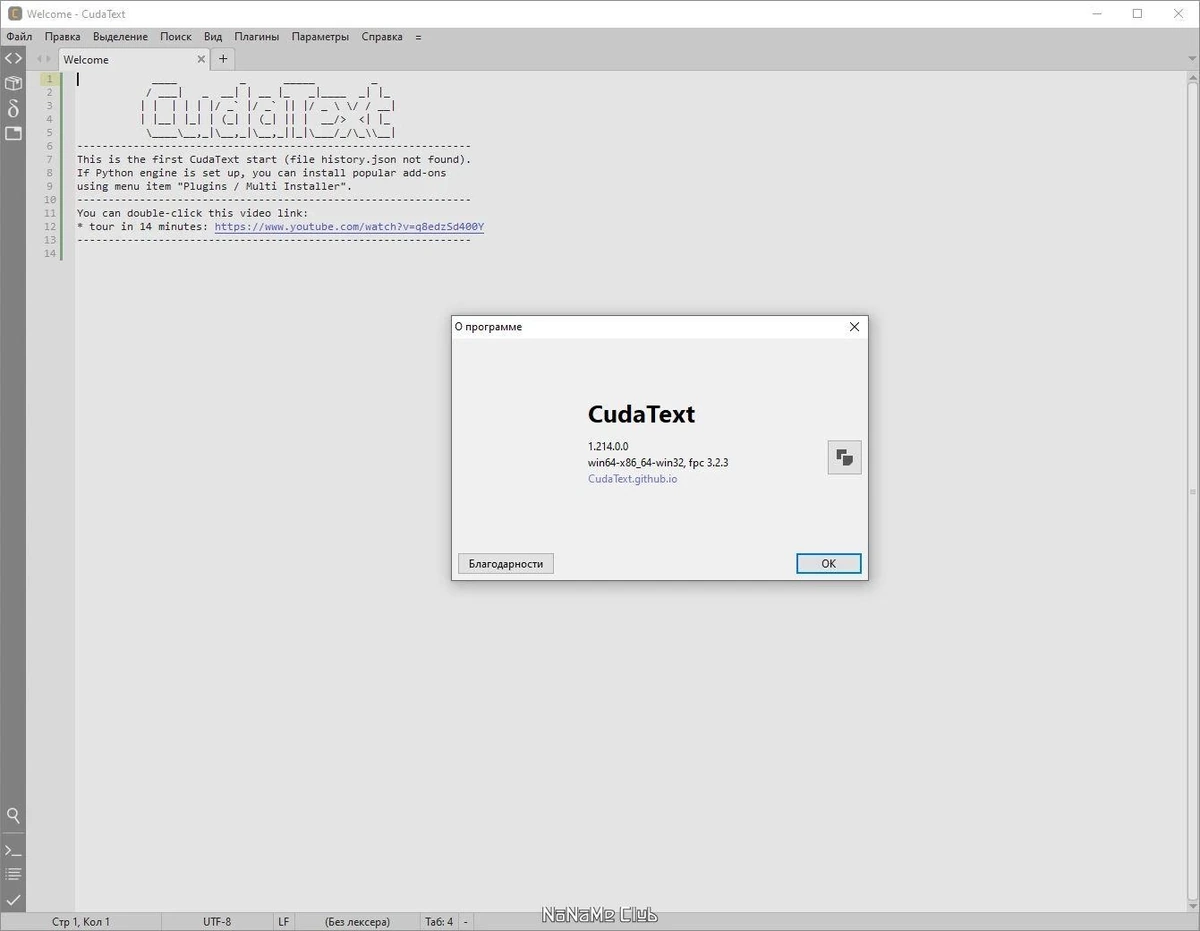The width and height of the screenshot is (1200, 931).
Task: Click the CudaText heading in About dialog
Action: [x=641, y=414]
